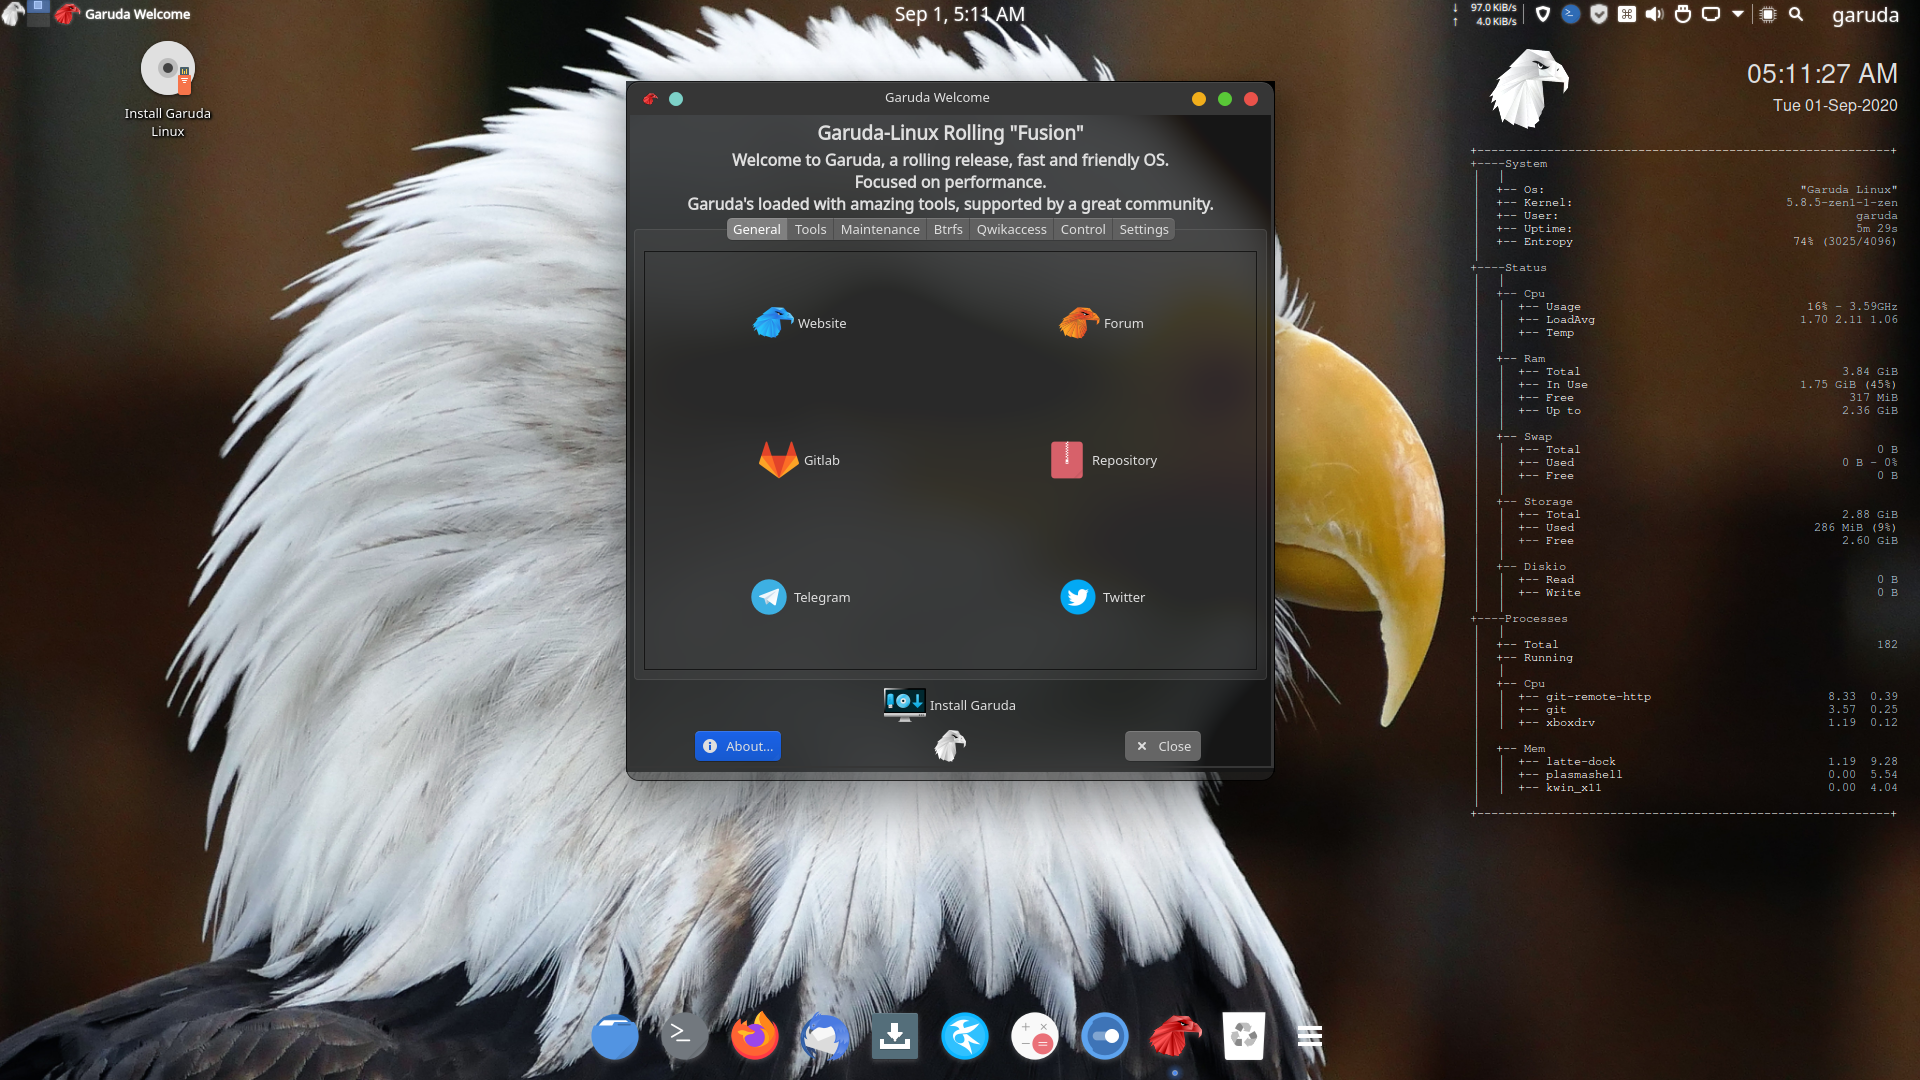1920x1080 pixels.
Task: Click the top panel clock Sep 1, 5:11 AM
Action: [959, 14]
